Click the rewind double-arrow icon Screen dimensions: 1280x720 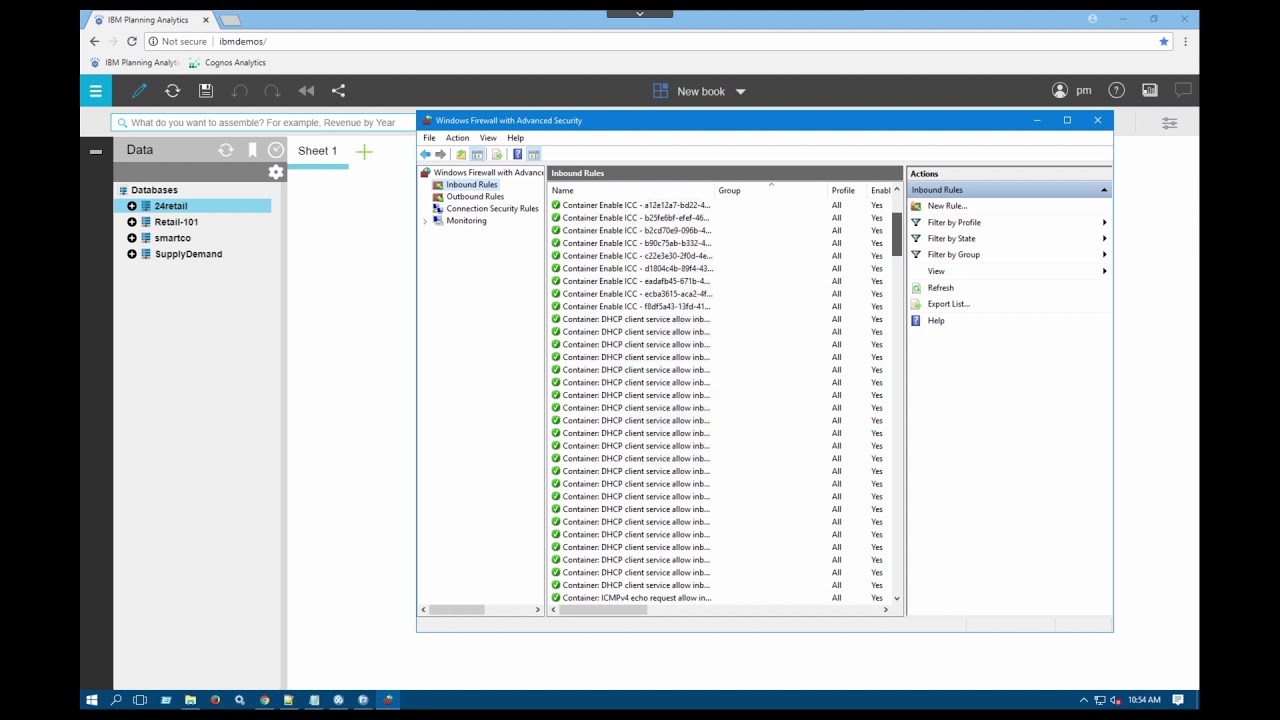306,91
